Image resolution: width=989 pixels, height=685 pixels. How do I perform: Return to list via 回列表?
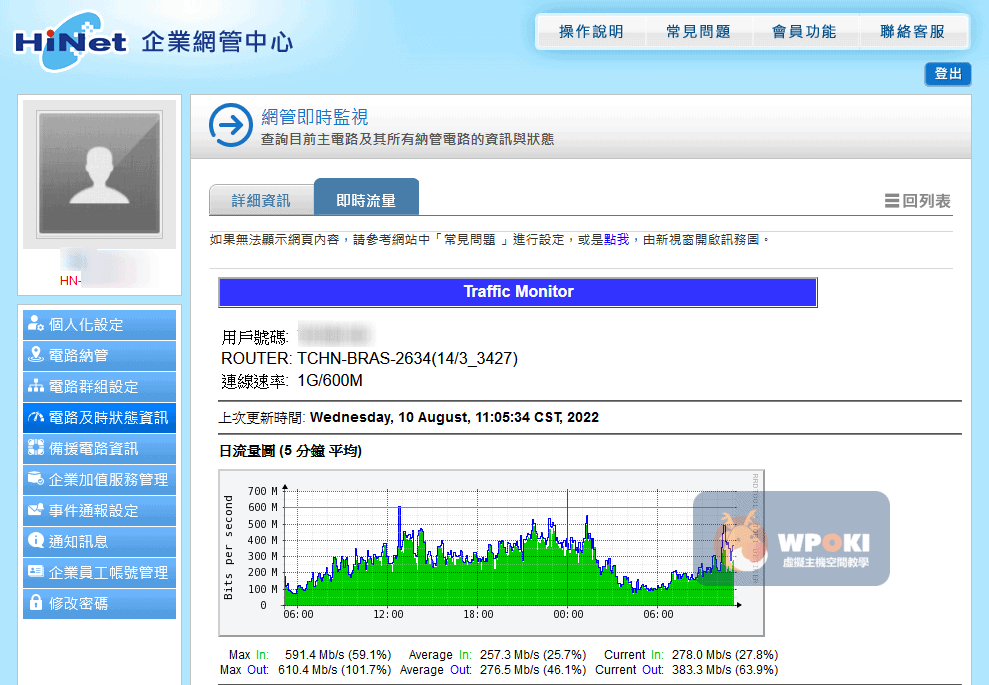(x=917, y=201)
